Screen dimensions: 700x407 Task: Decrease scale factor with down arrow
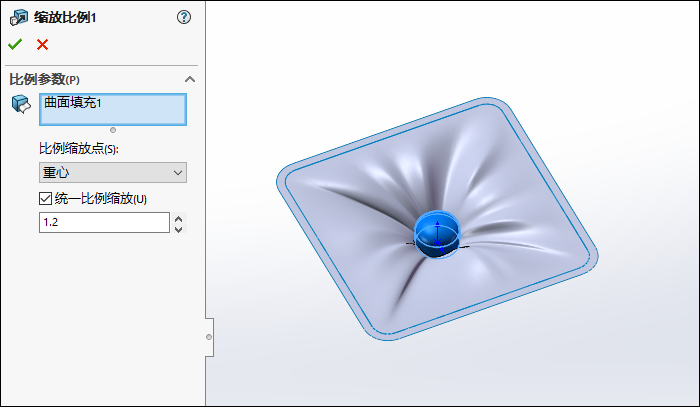pyautogui.click(x=179, y=229)
